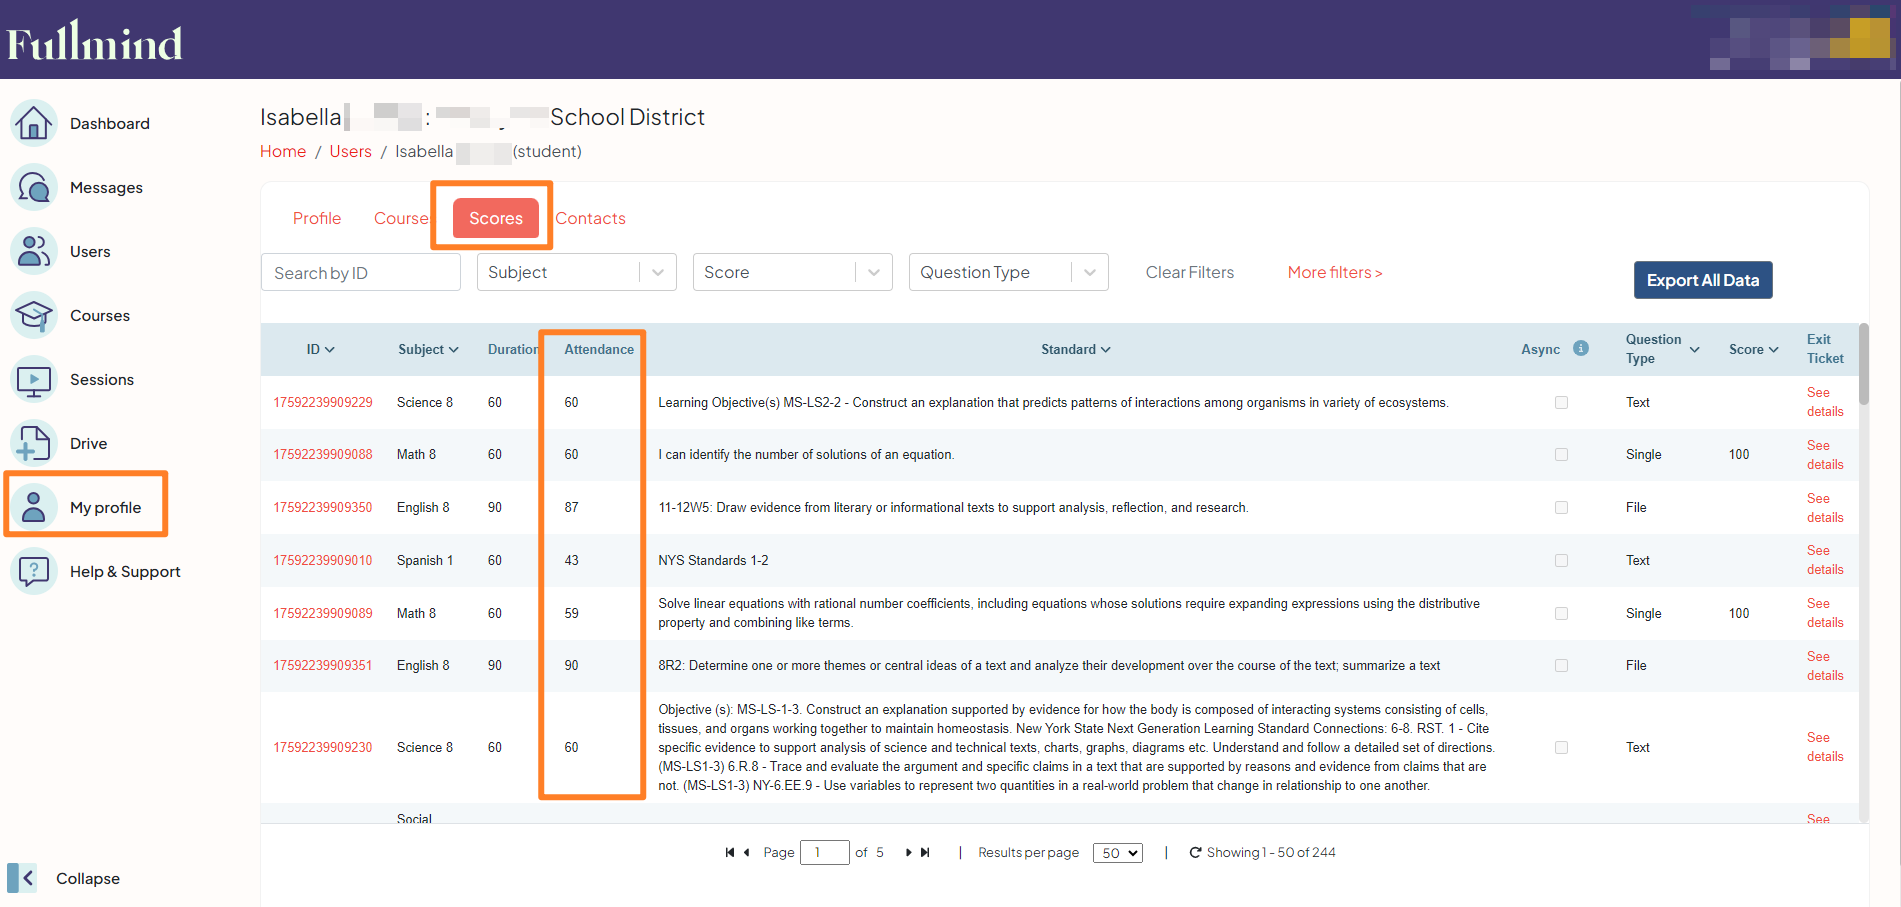Image resolution: width=1901 pixels, height=907 pixels.
Task: Open the Dashboard home icon in sidebar
Action: coord(34,122)
